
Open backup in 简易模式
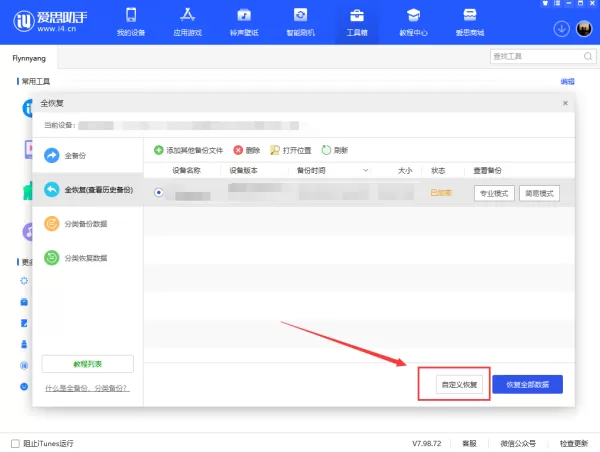click(x=539, y=193)
